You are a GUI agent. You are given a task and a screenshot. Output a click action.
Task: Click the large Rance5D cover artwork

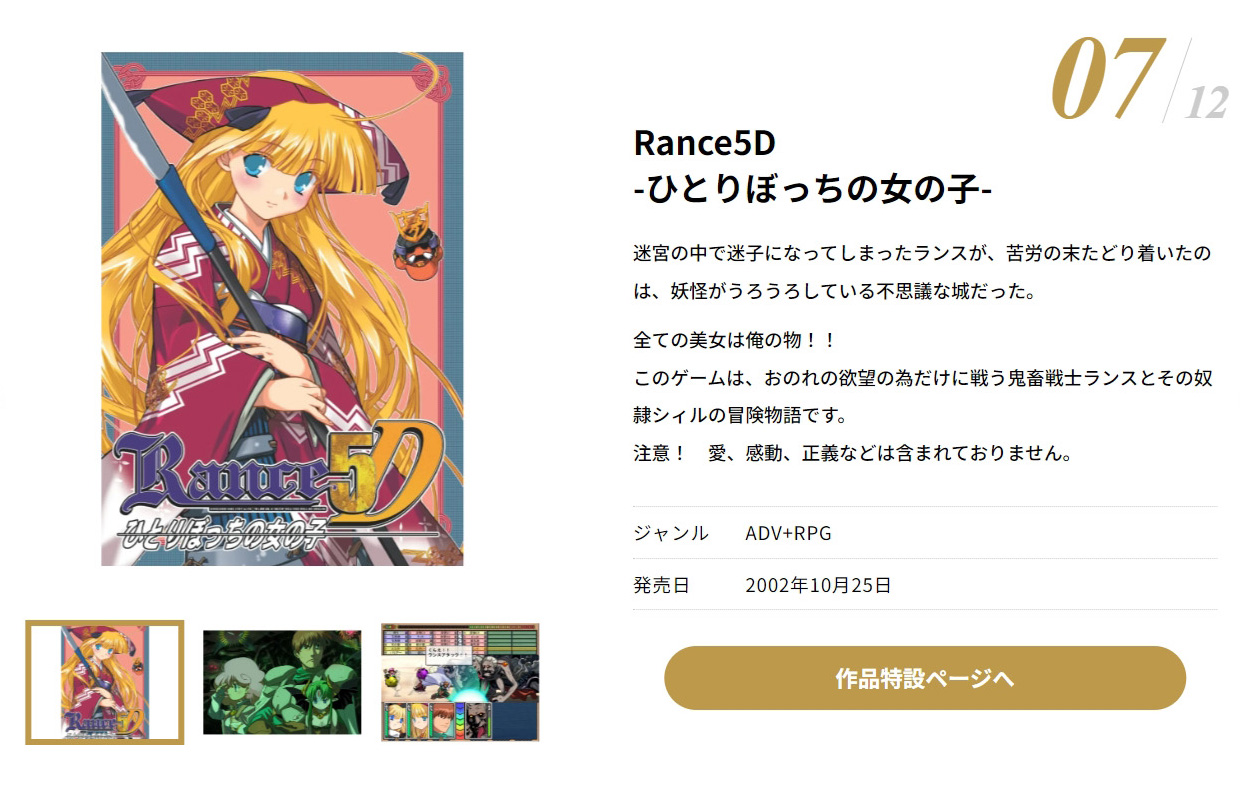(x=282, y=309)
